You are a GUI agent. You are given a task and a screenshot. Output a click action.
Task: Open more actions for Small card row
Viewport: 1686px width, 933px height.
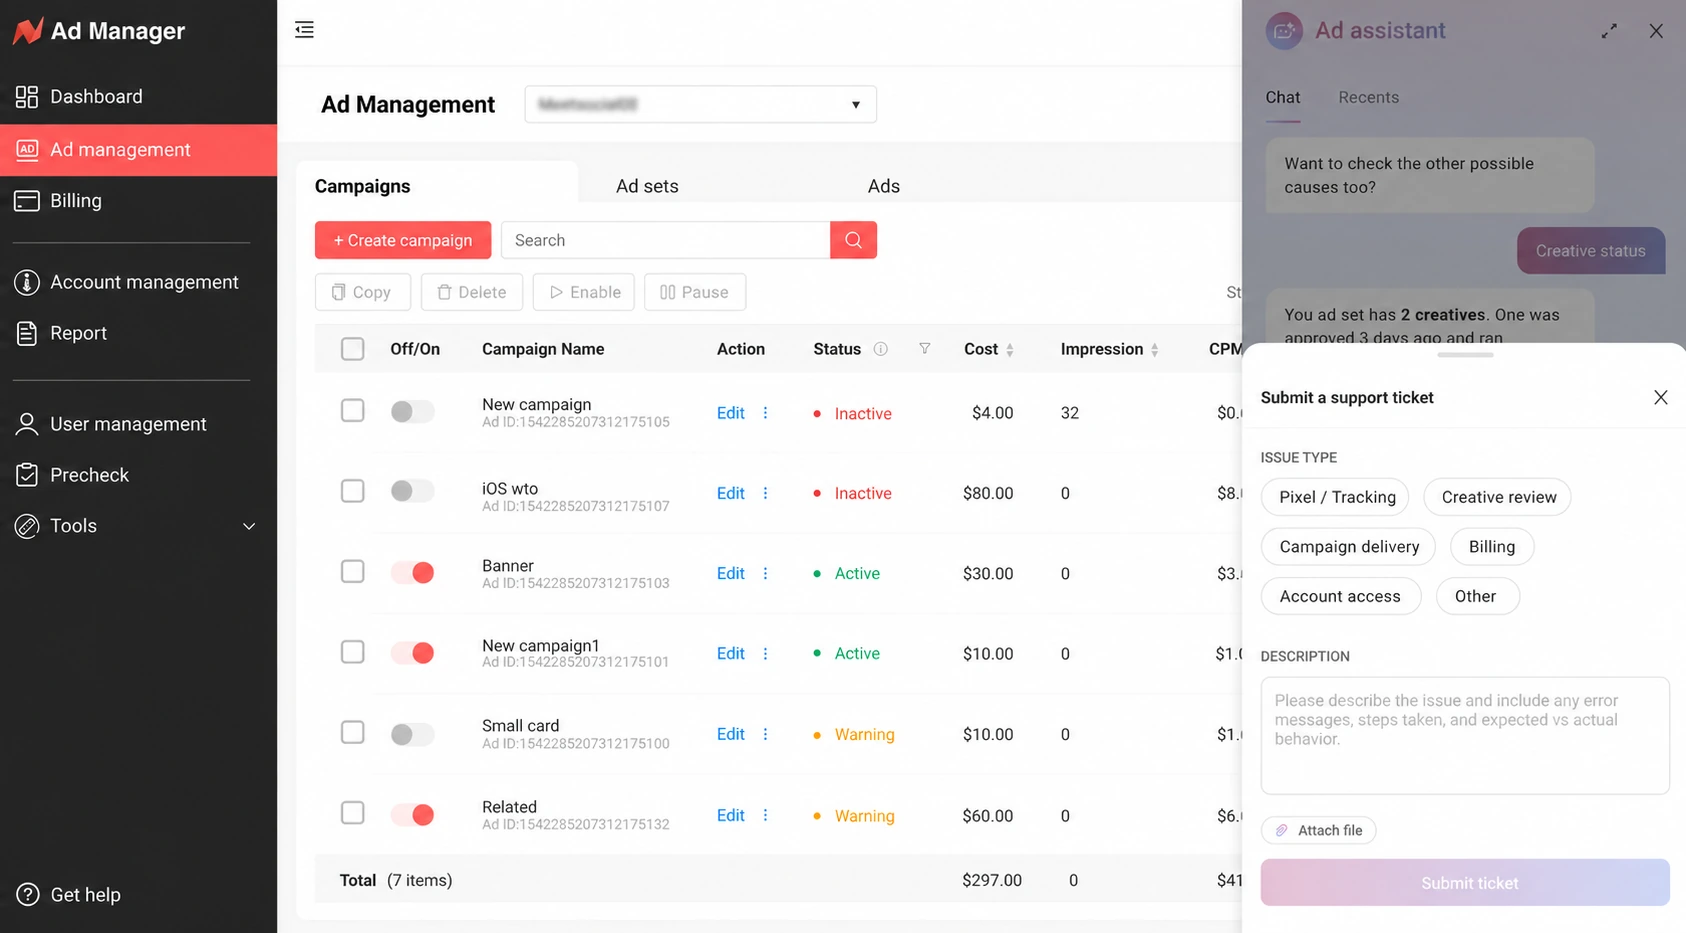point(766,734)
